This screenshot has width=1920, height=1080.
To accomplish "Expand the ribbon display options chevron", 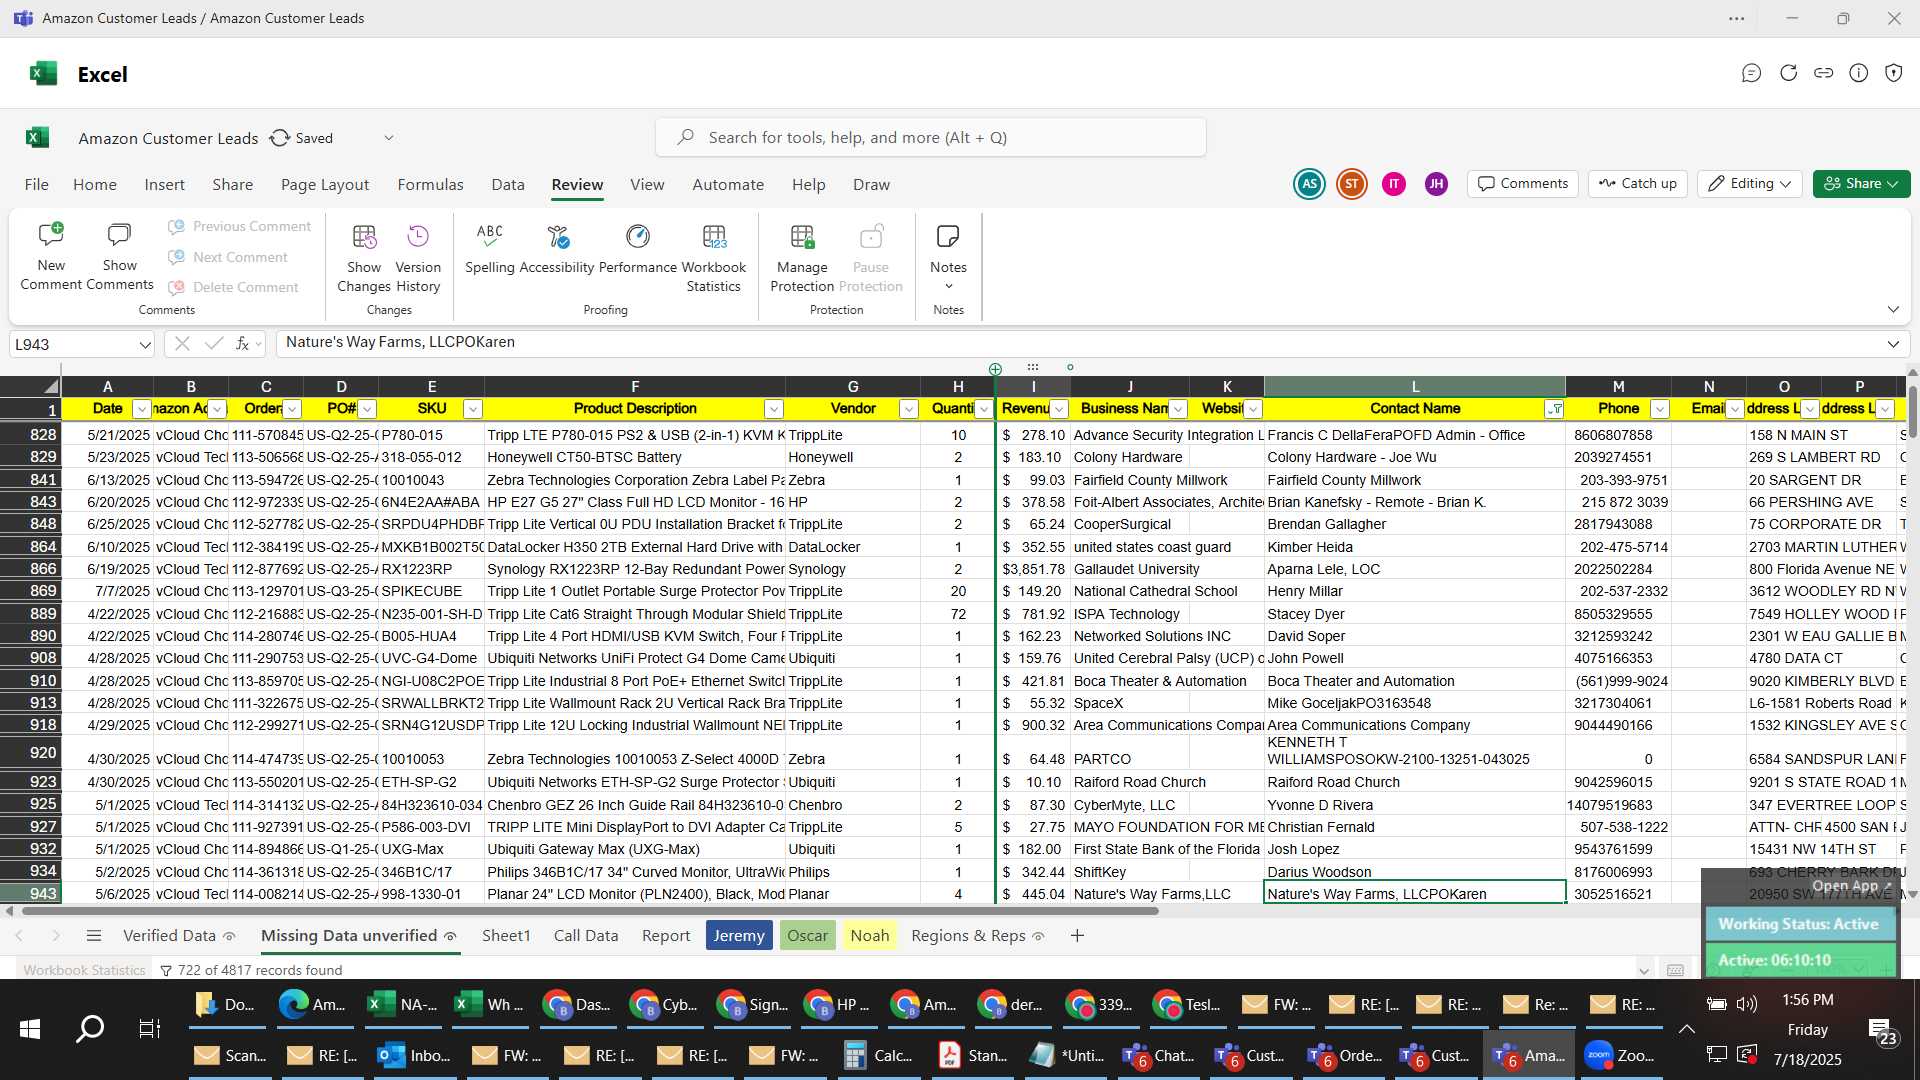I will (1893, 309).
